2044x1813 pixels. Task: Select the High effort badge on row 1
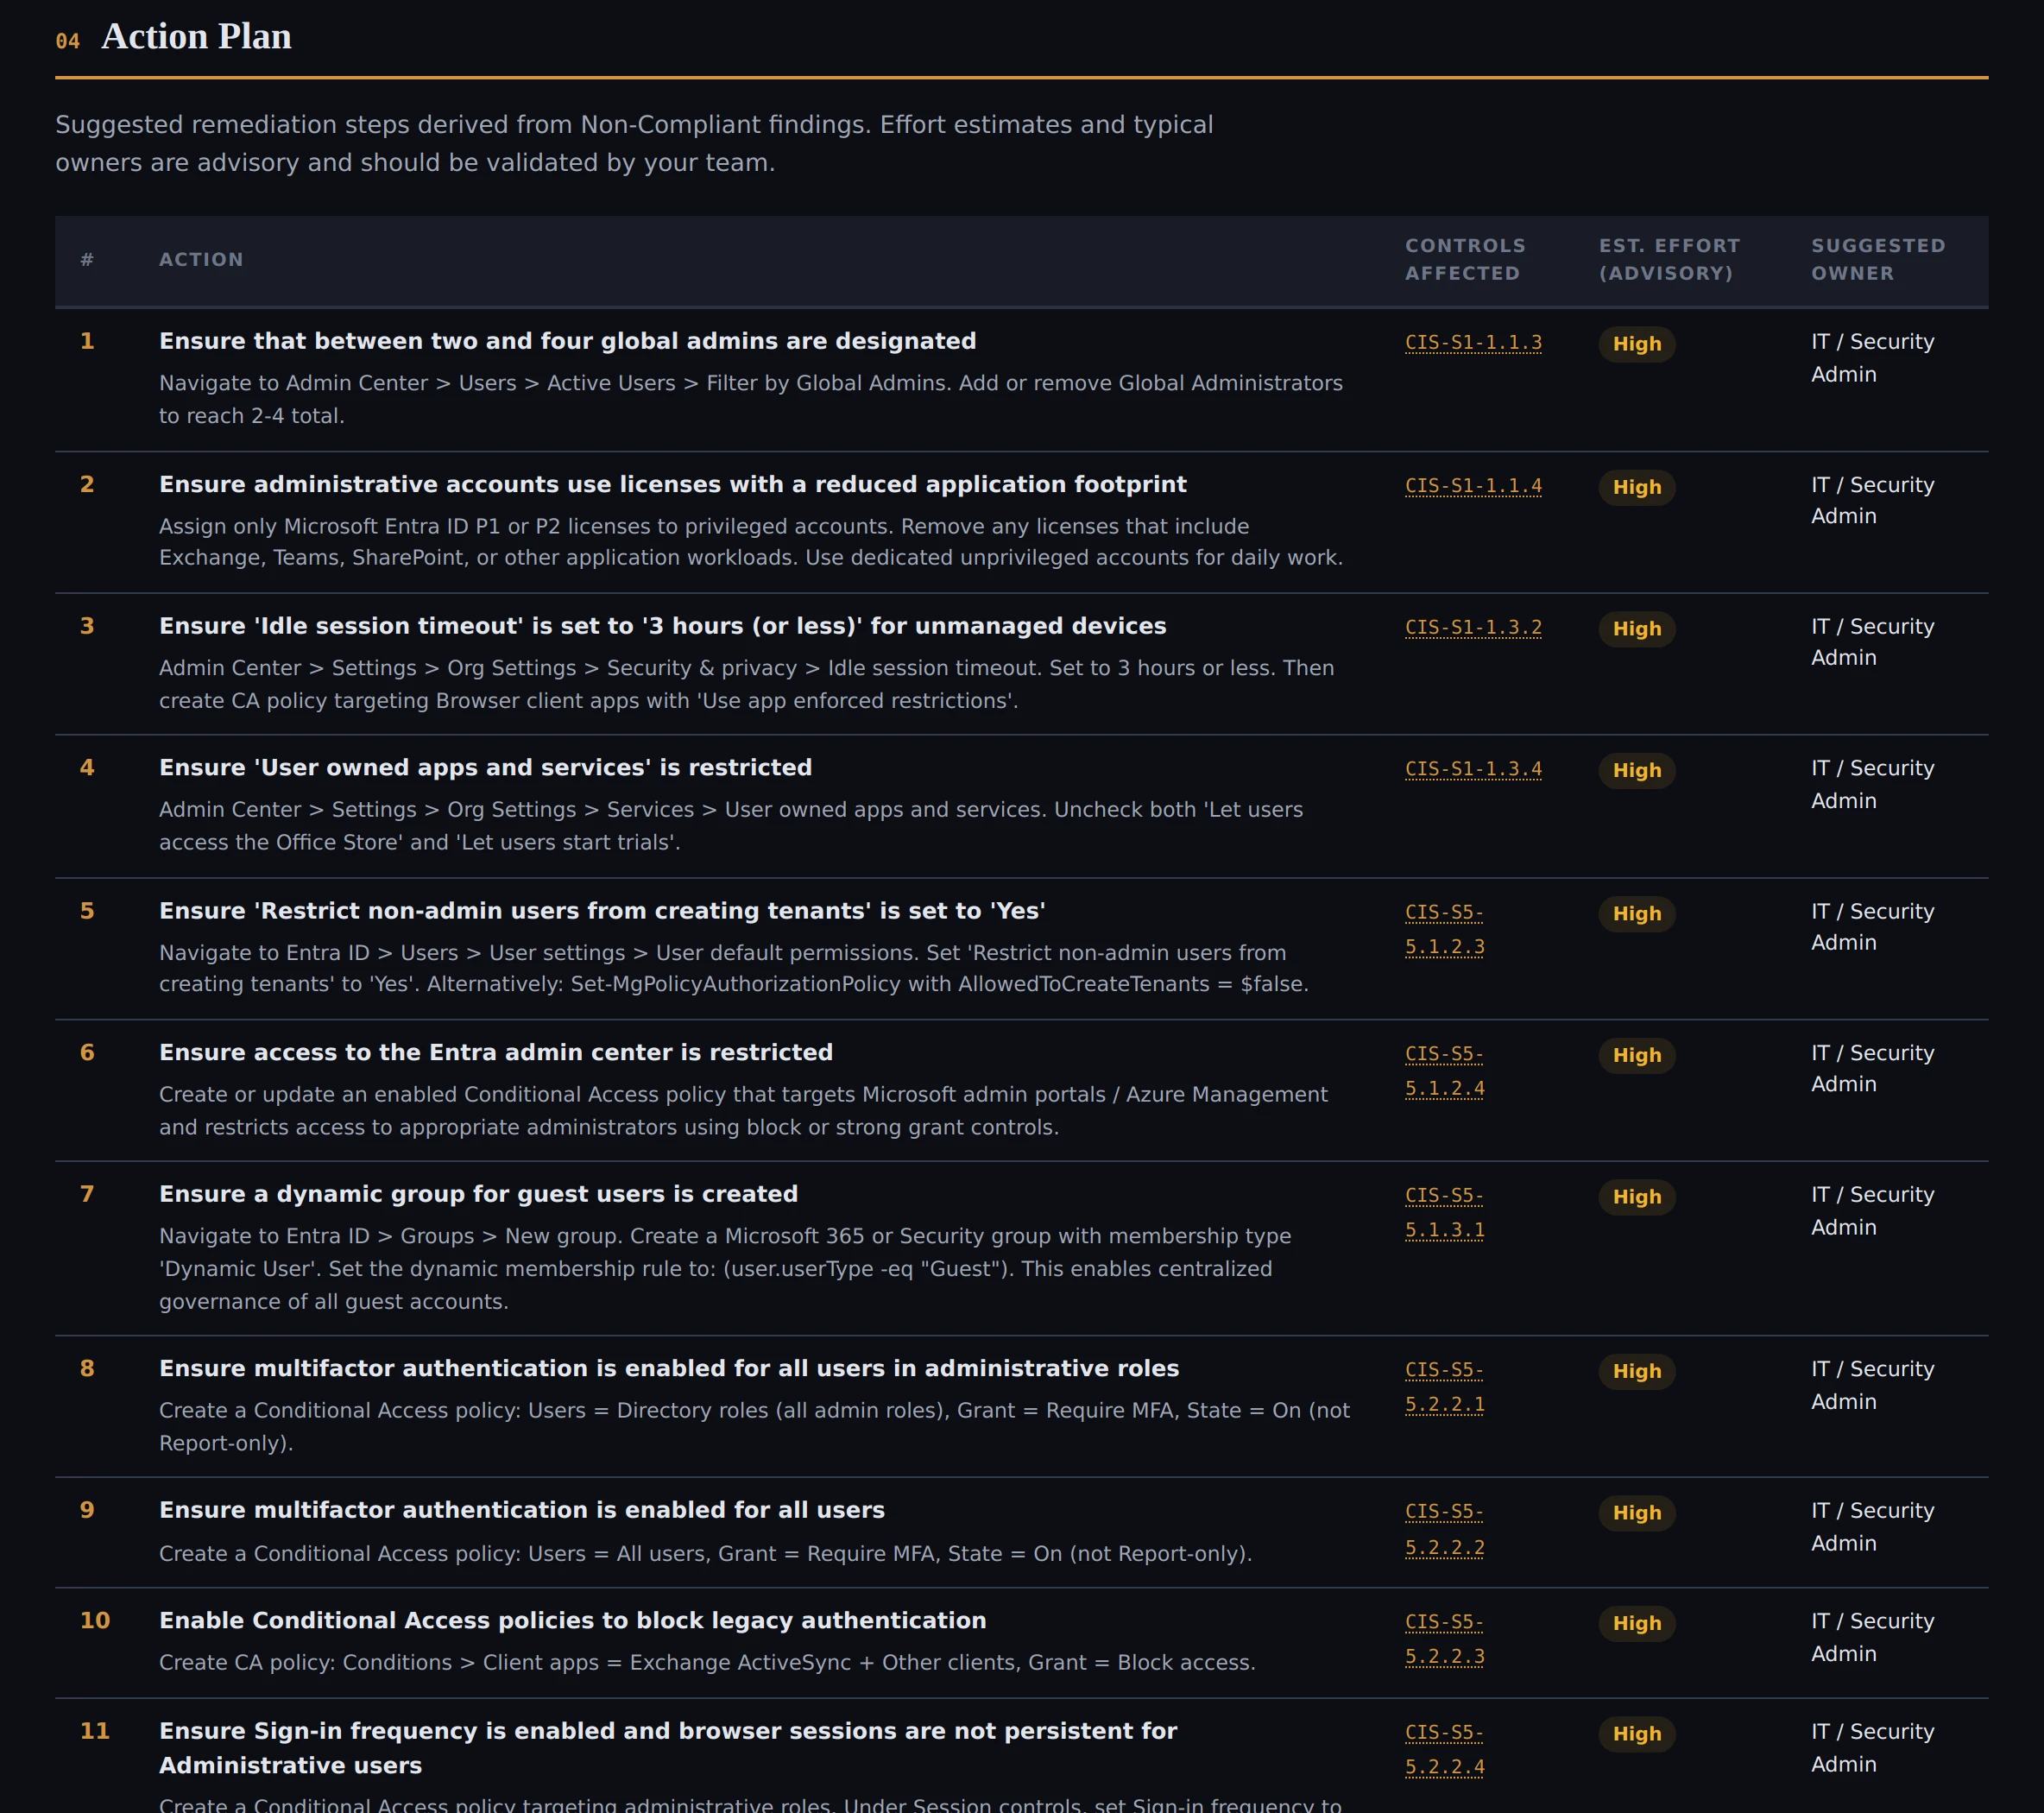pyautogui.click(x=1636, y=343)
